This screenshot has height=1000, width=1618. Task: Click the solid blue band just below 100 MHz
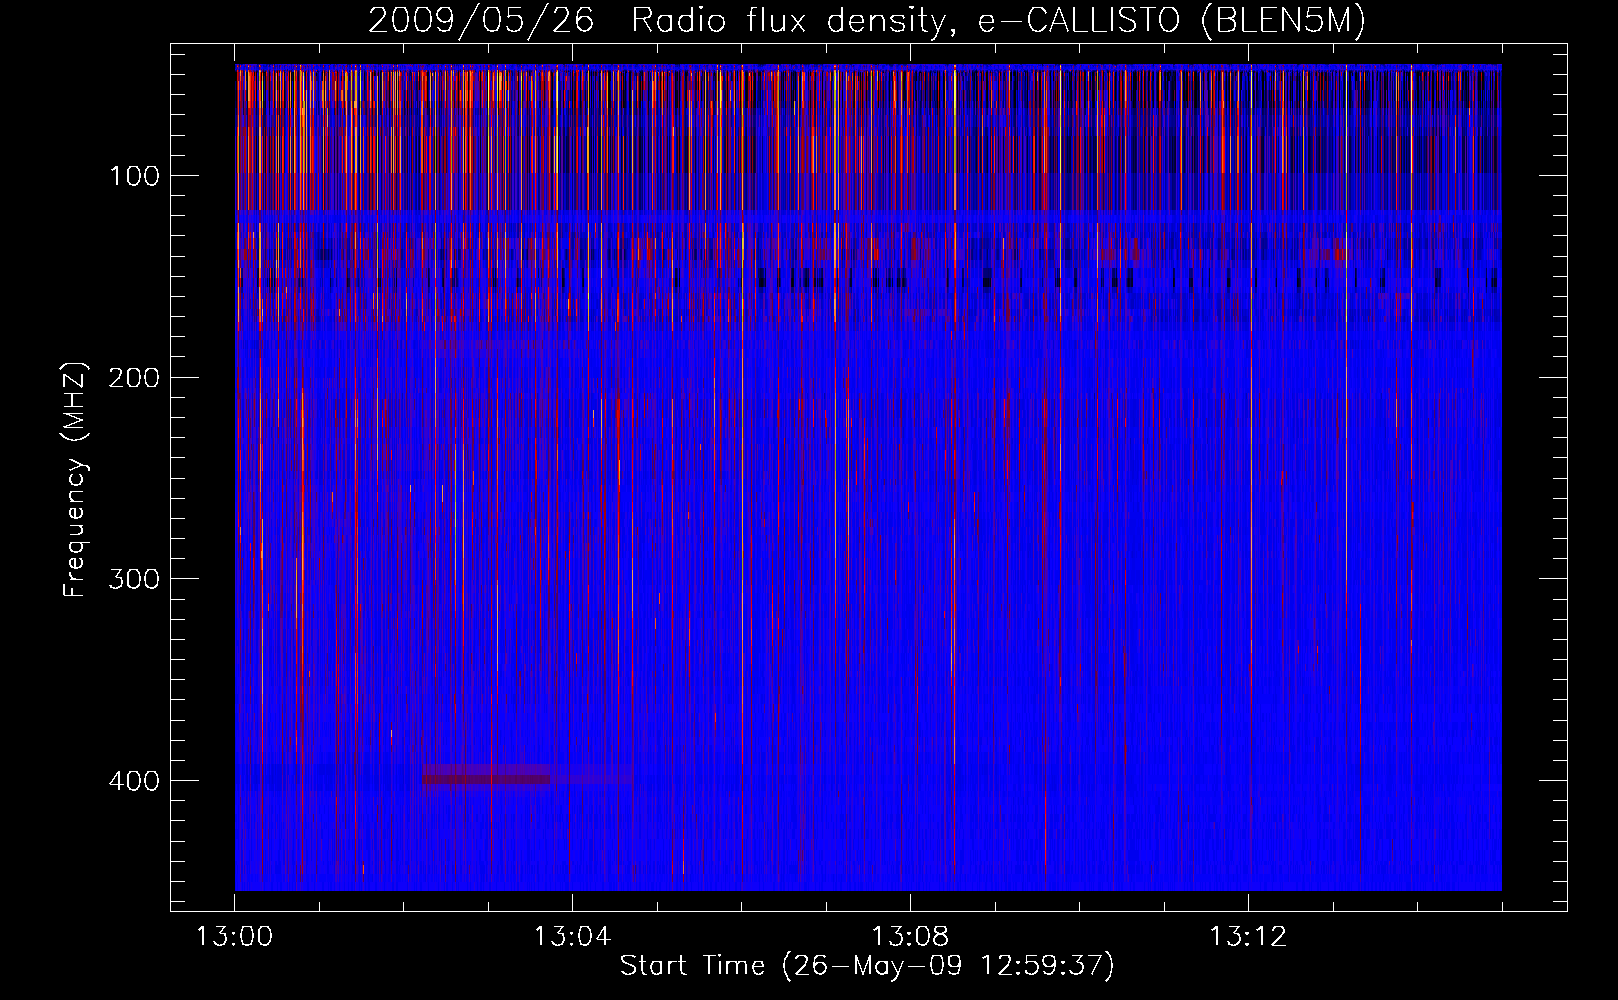tap(868, 215)
